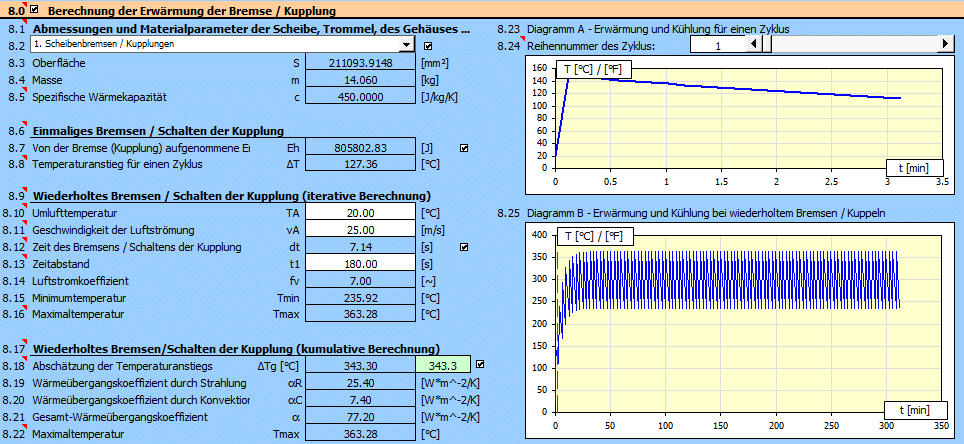This screenshot has width=964, height=444.
Task: Click the 'Spezifische Wärmekapazität' label
Action: (100, 97)
